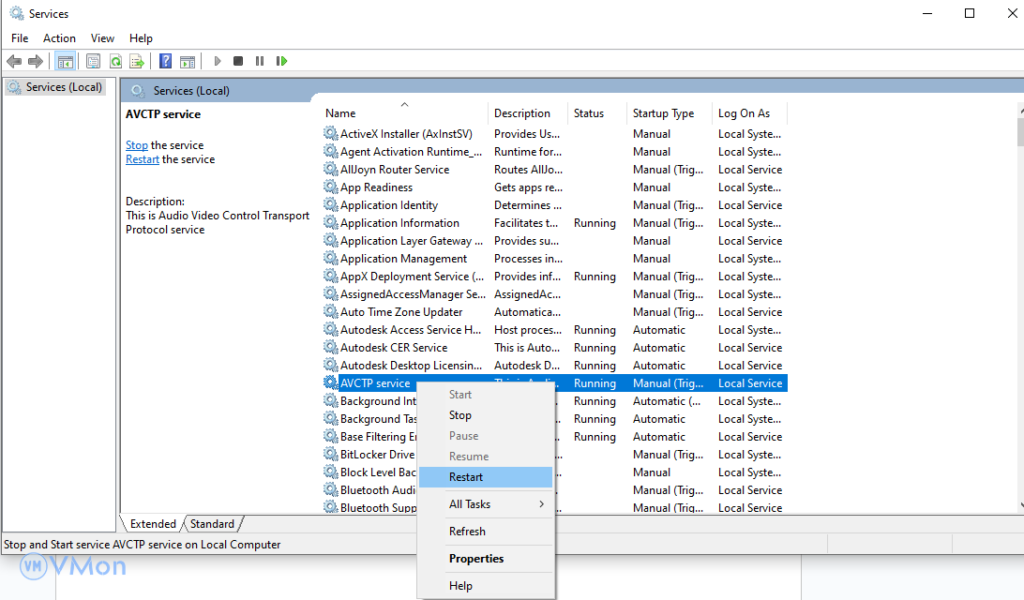The height and width of the screenshot is (600, 1024).
Task: Switch to the Standard tab
Action: coord(212,524)
